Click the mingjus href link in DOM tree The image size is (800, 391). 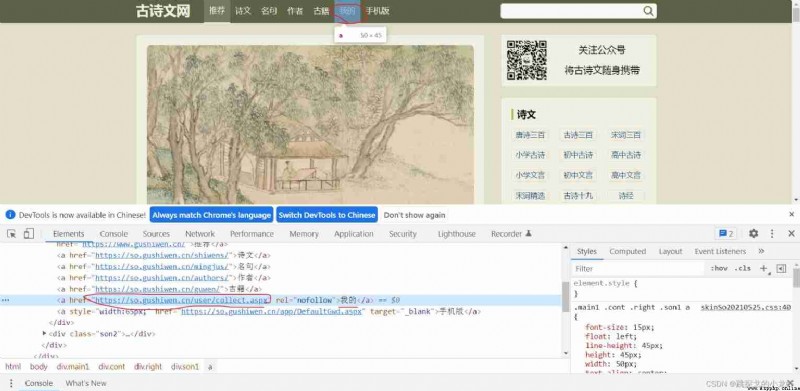163,266
